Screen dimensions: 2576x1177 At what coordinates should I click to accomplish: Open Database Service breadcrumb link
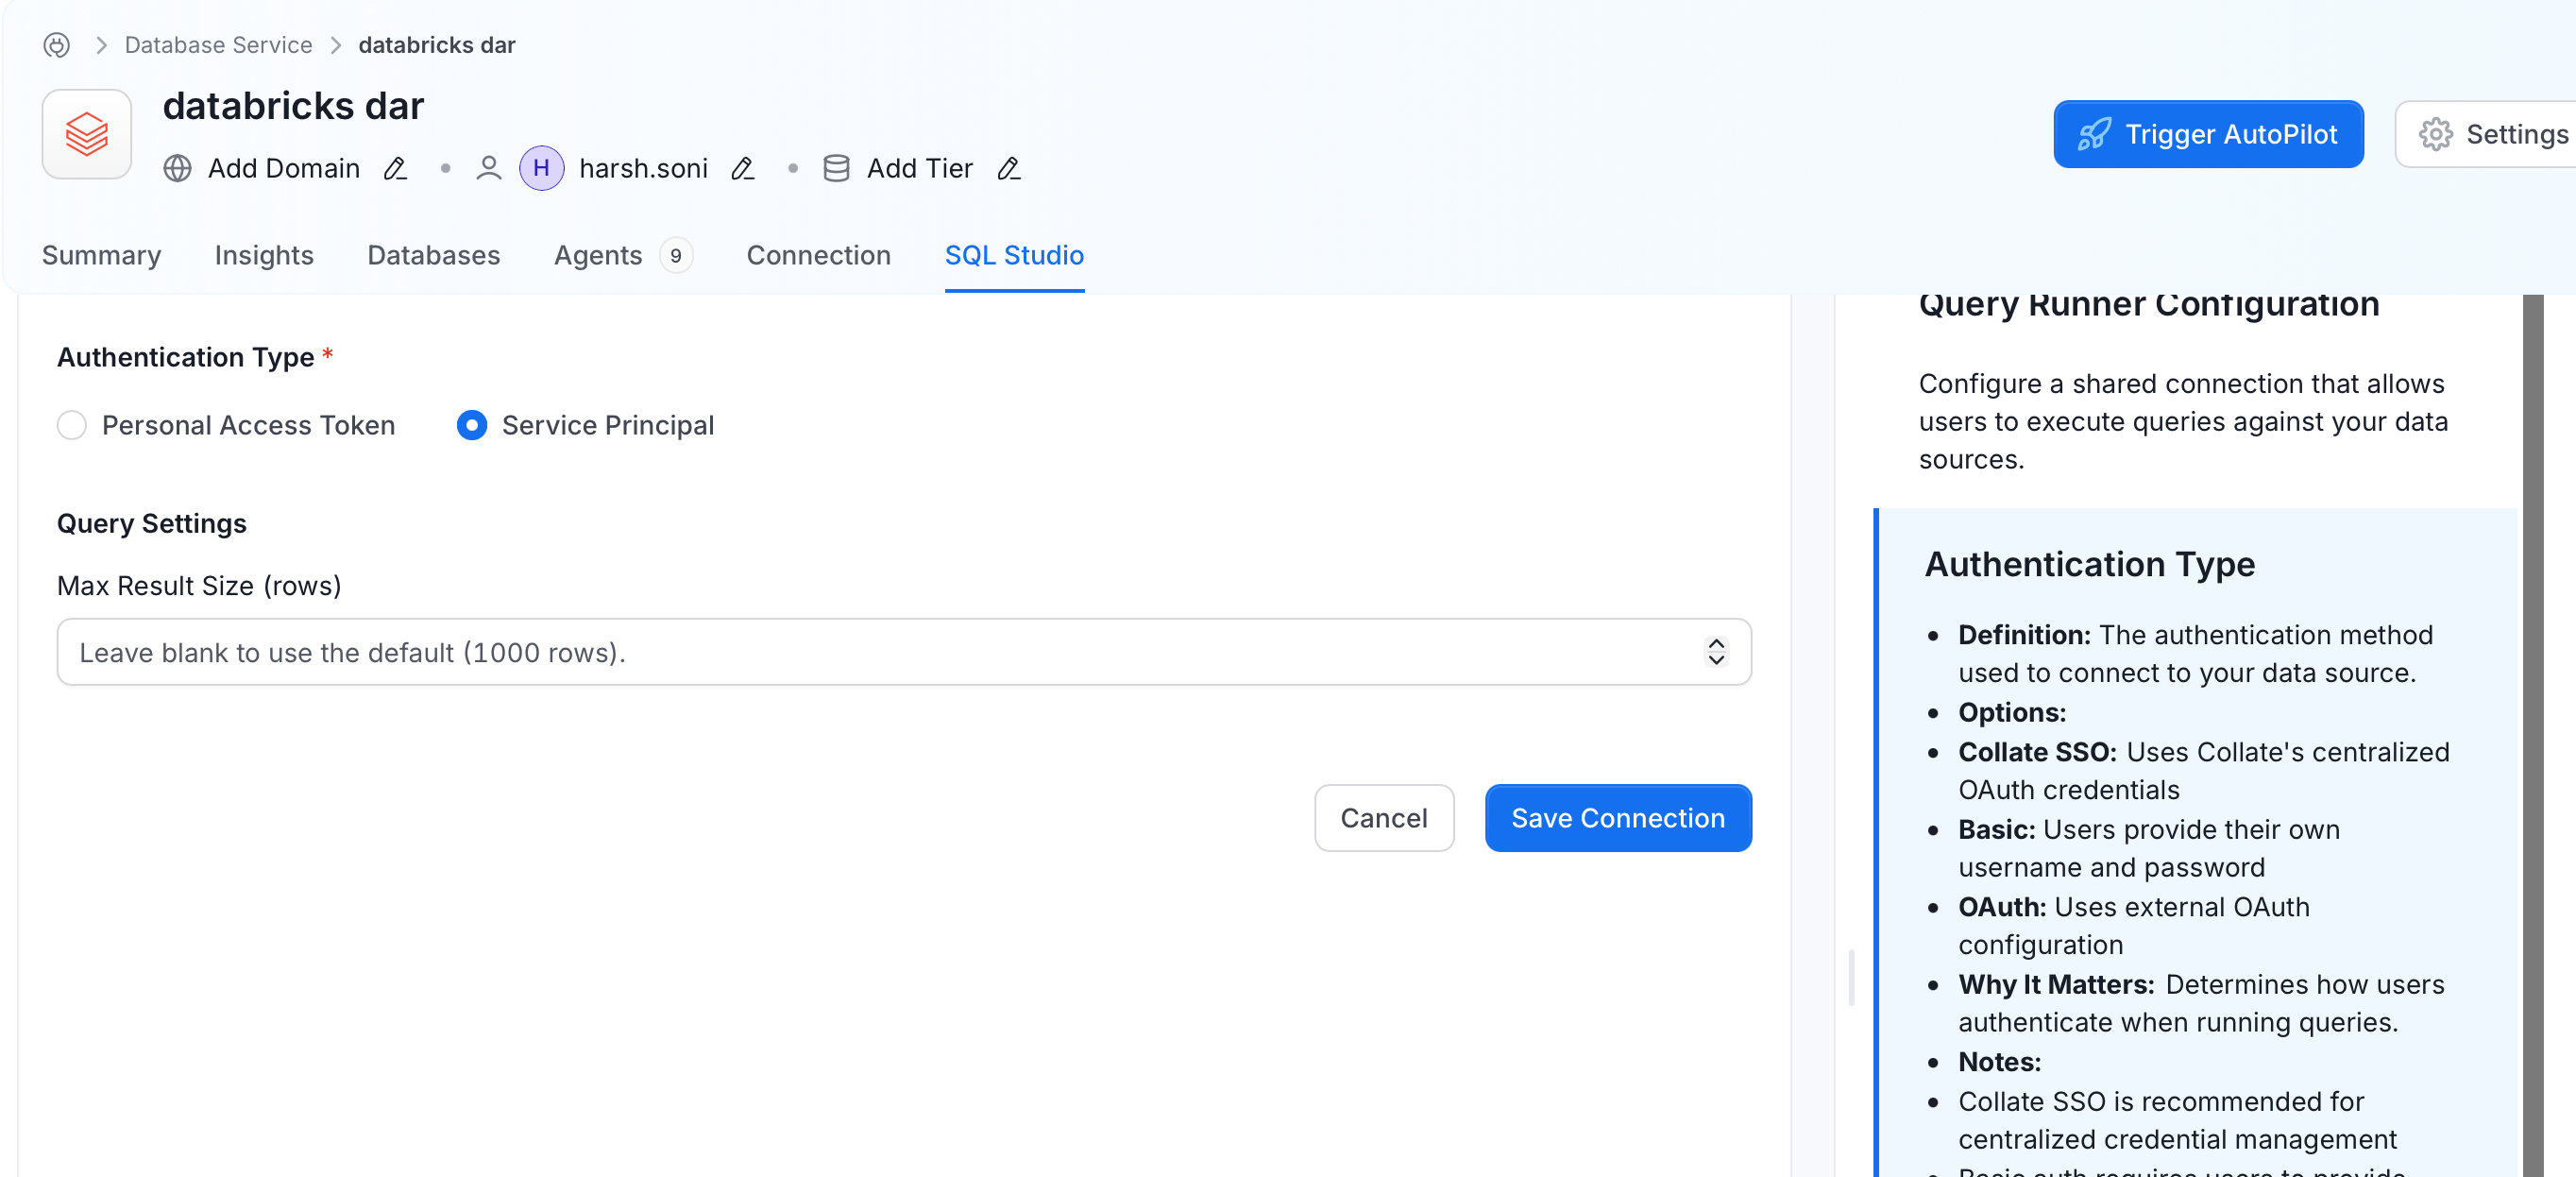click(218, 45)
